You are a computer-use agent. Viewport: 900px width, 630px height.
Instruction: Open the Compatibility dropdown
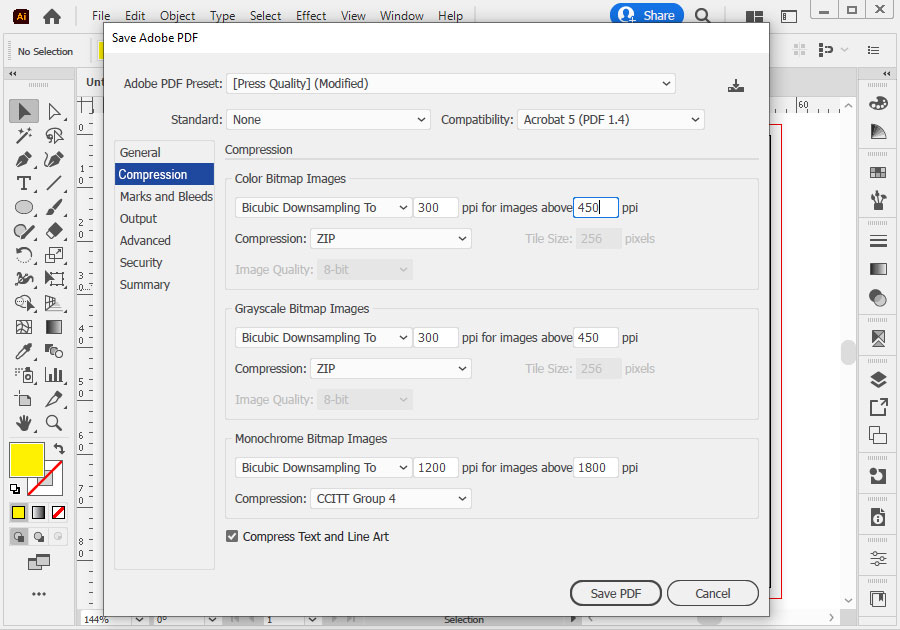point(611,120)
